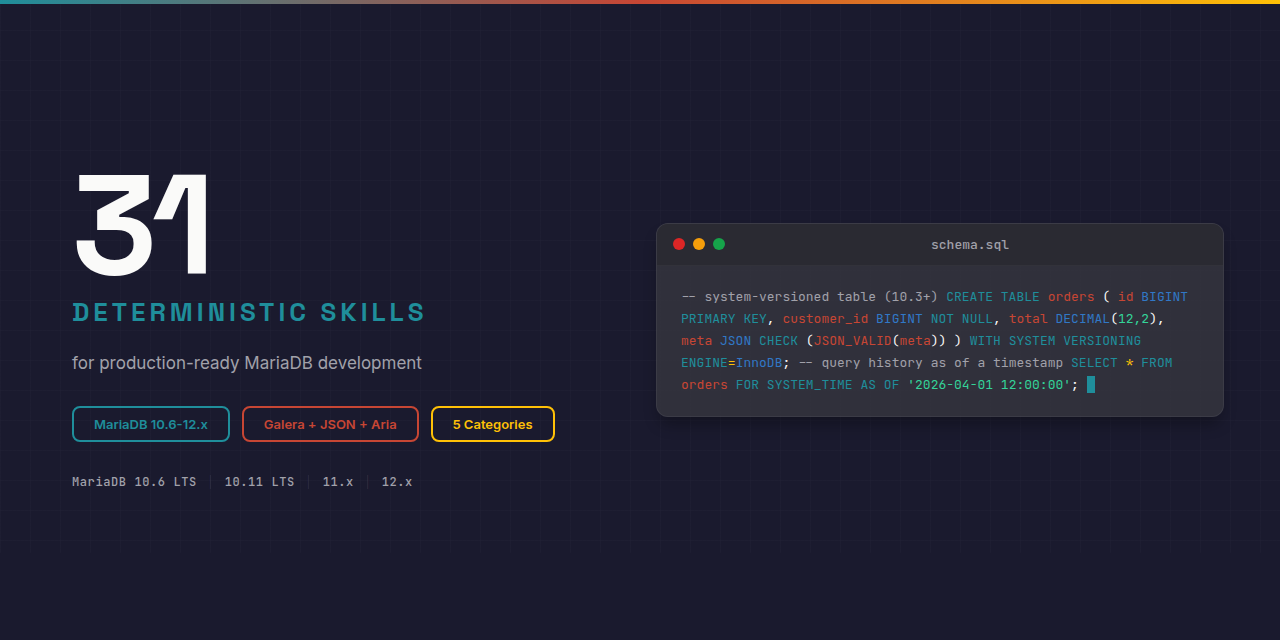Viewport: 1280px width, 640px height.
Task: Click ENGINE=InnoDB text in code
Action: click(x=732, y=363)
